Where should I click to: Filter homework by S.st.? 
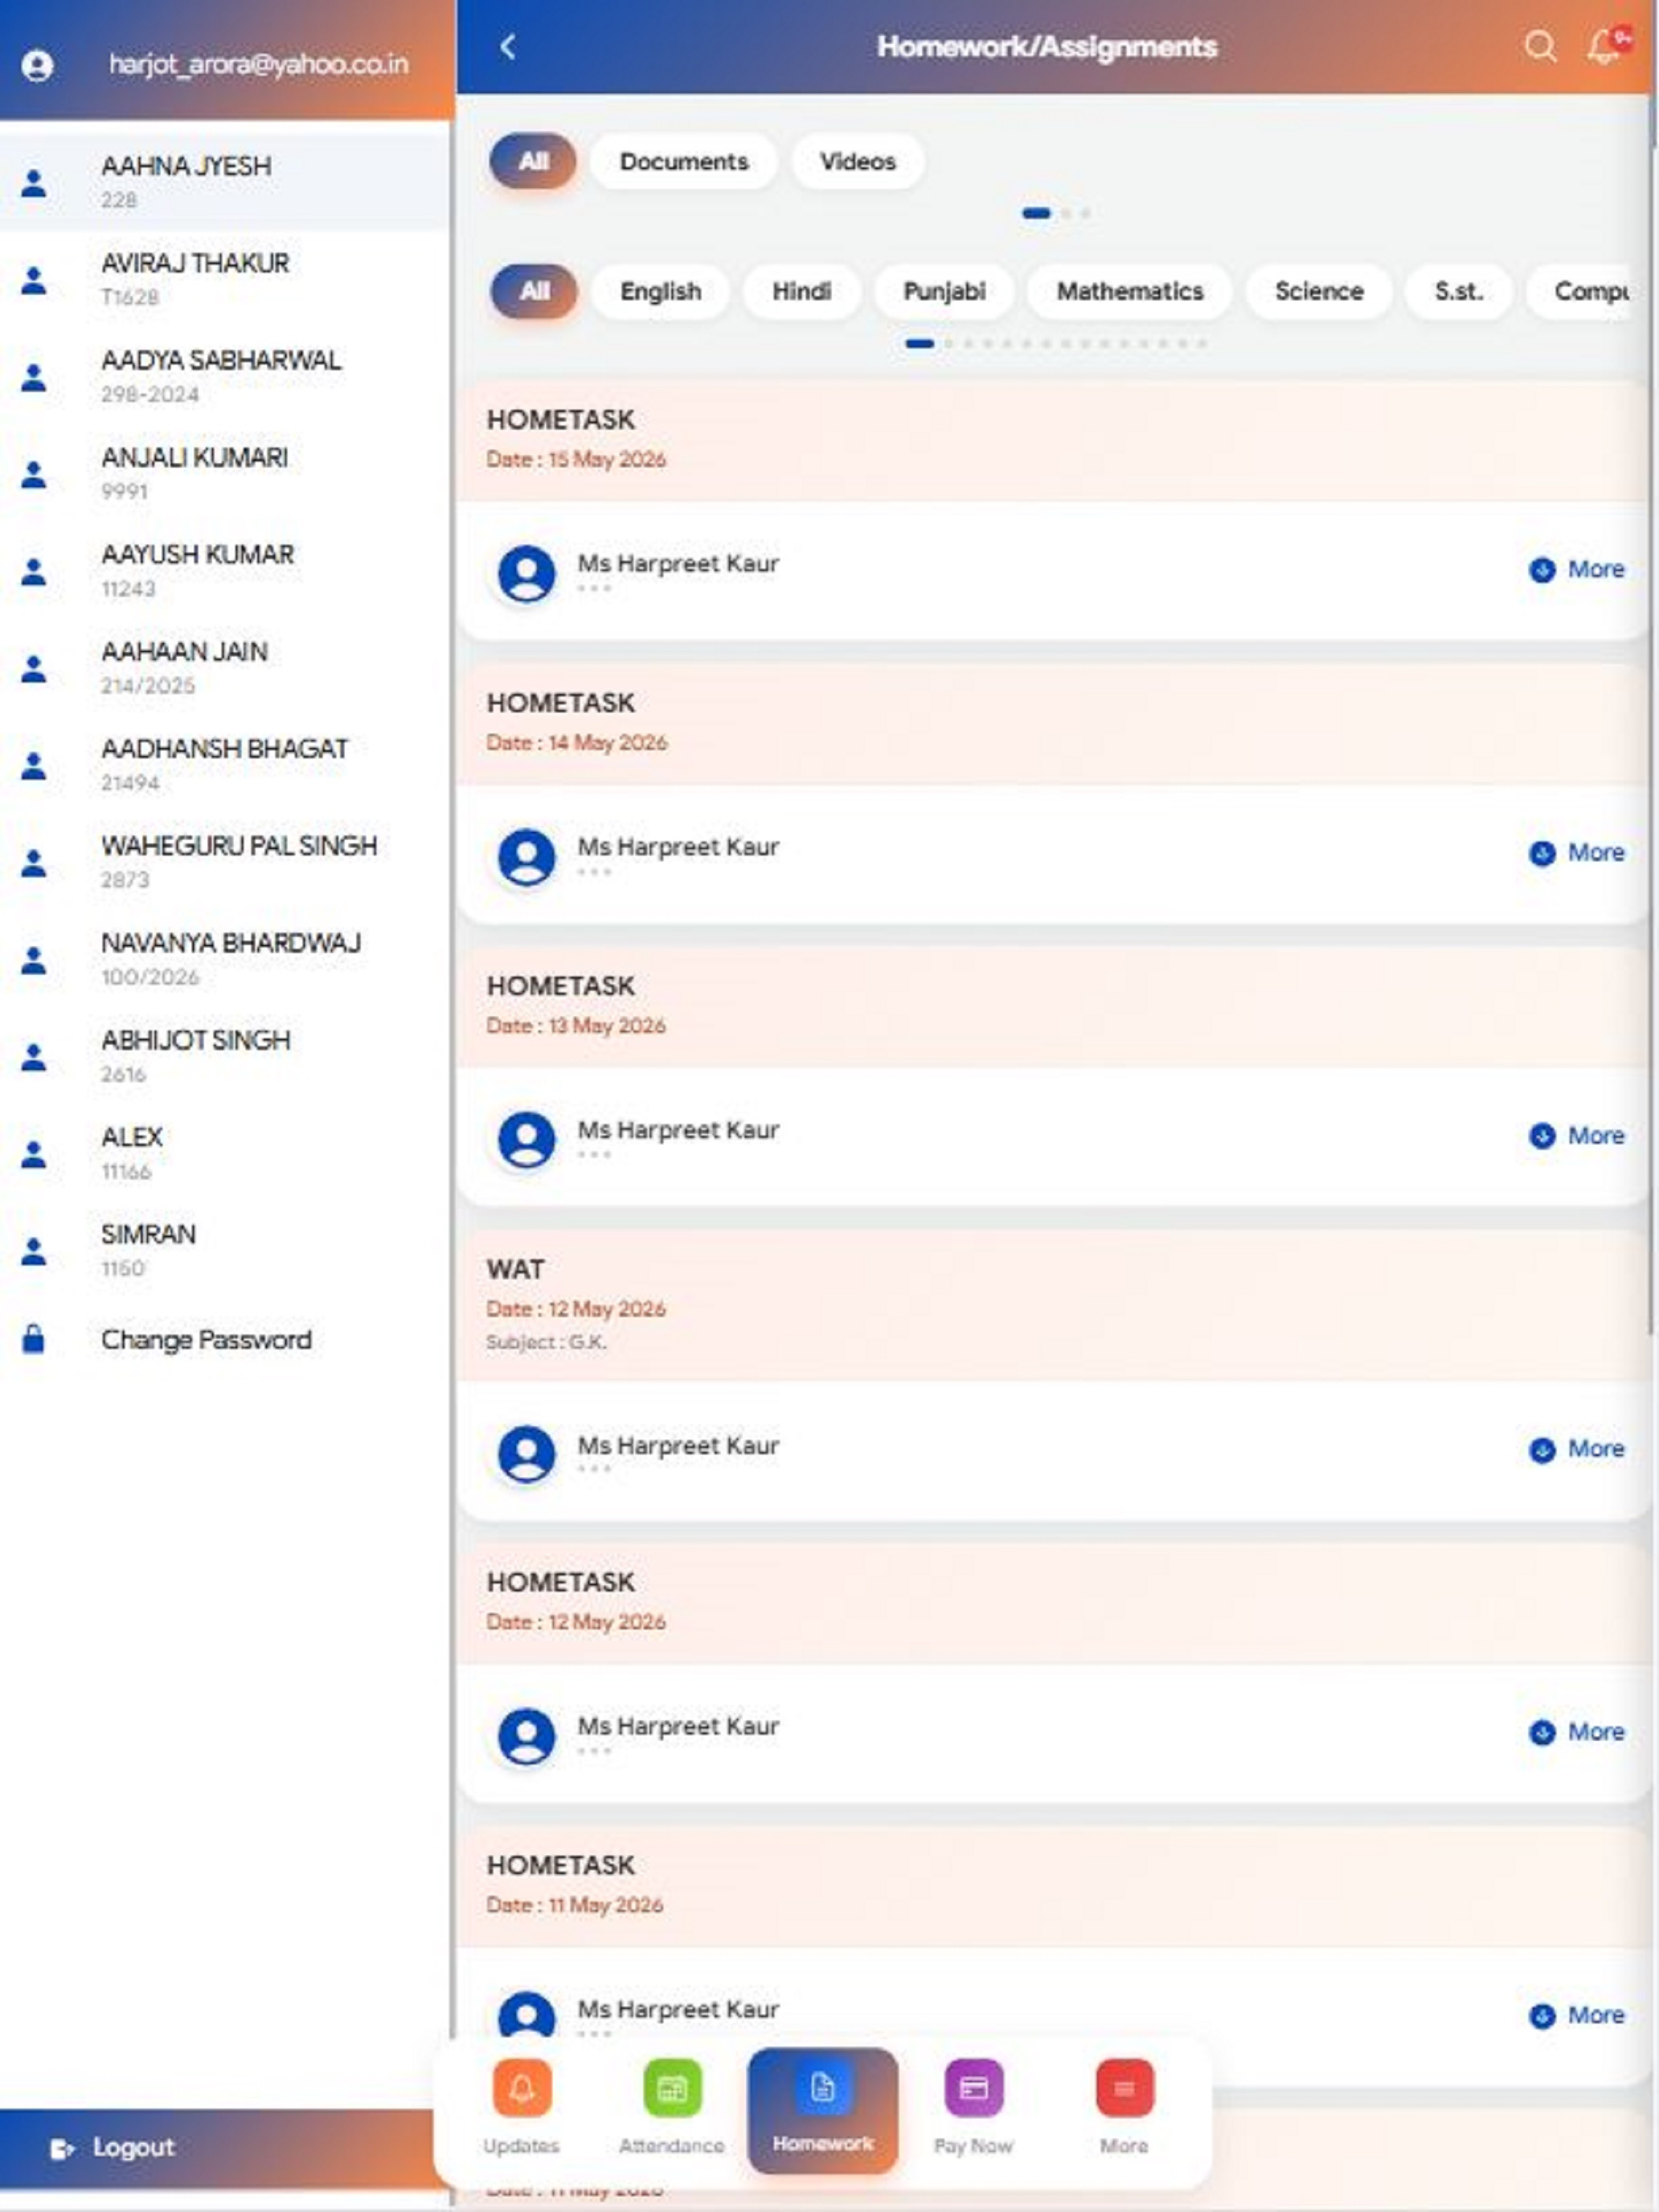coord(1459,291)
